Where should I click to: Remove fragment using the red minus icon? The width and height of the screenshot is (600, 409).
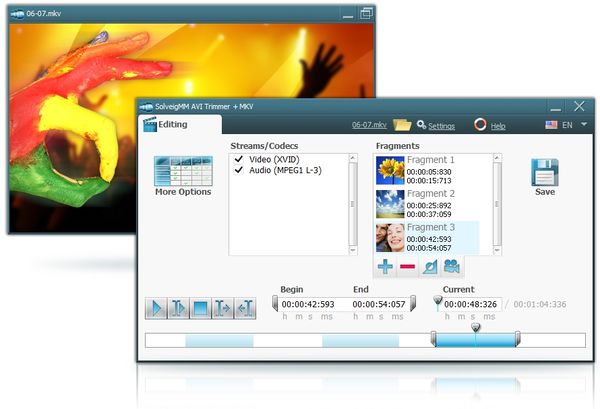tap(407, 266)
